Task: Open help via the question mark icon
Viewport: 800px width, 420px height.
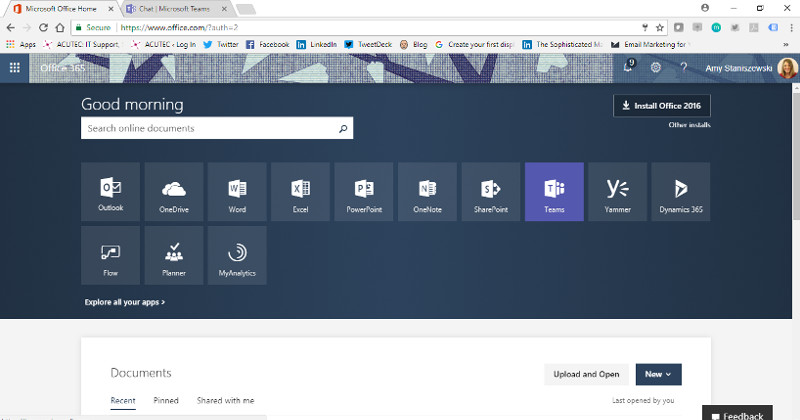Action: pos(684,67)
